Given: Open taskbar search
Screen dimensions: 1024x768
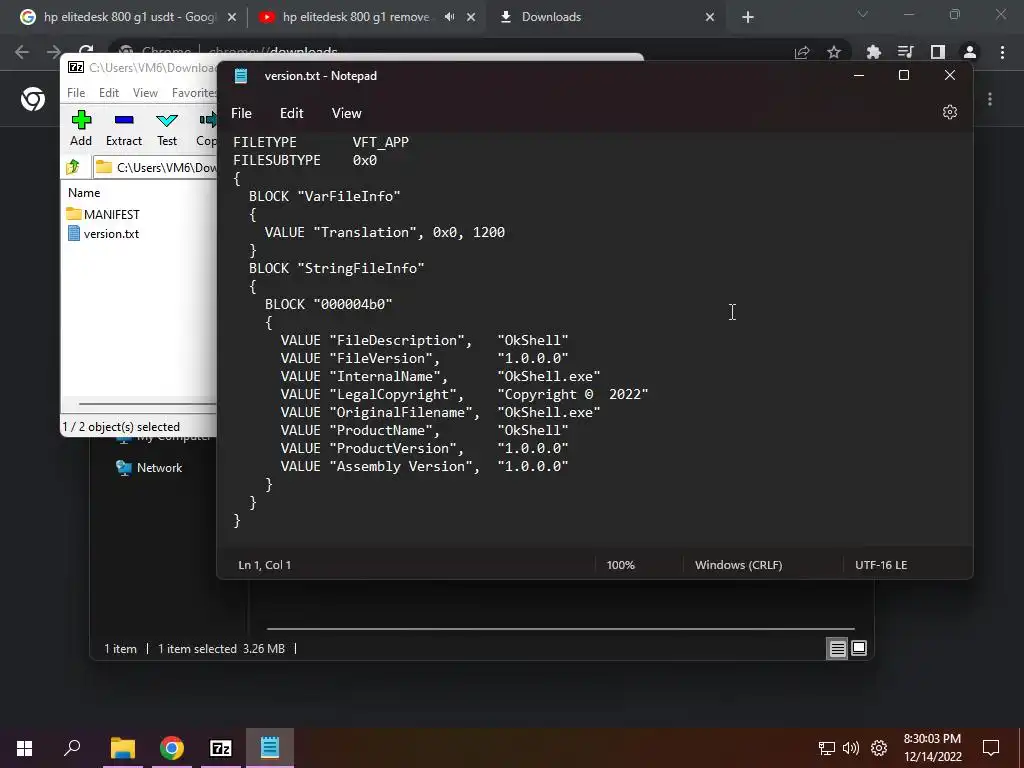Looking at the screenshot, I should click(x=72, y=748).
